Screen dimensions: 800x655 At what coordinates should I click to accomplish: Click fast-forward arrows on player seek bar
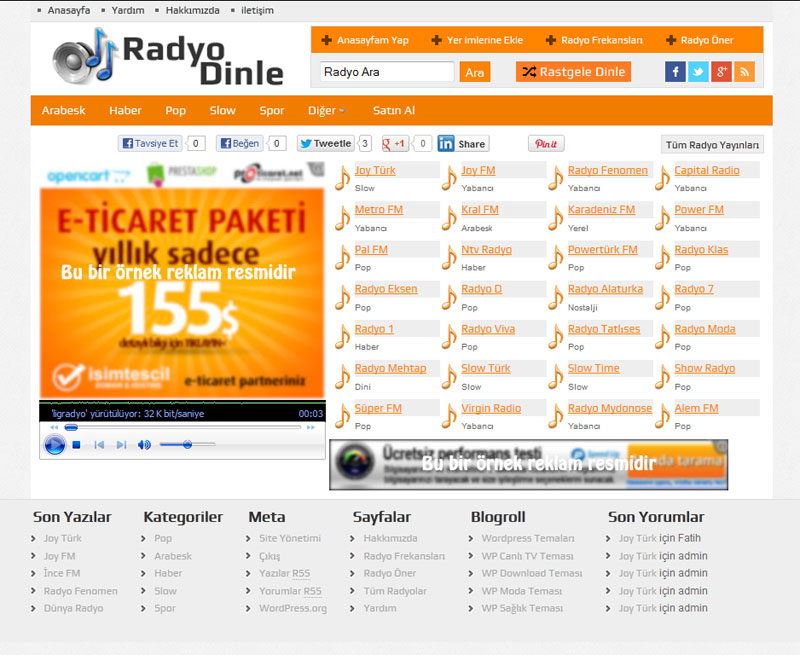tap(310, 427)
